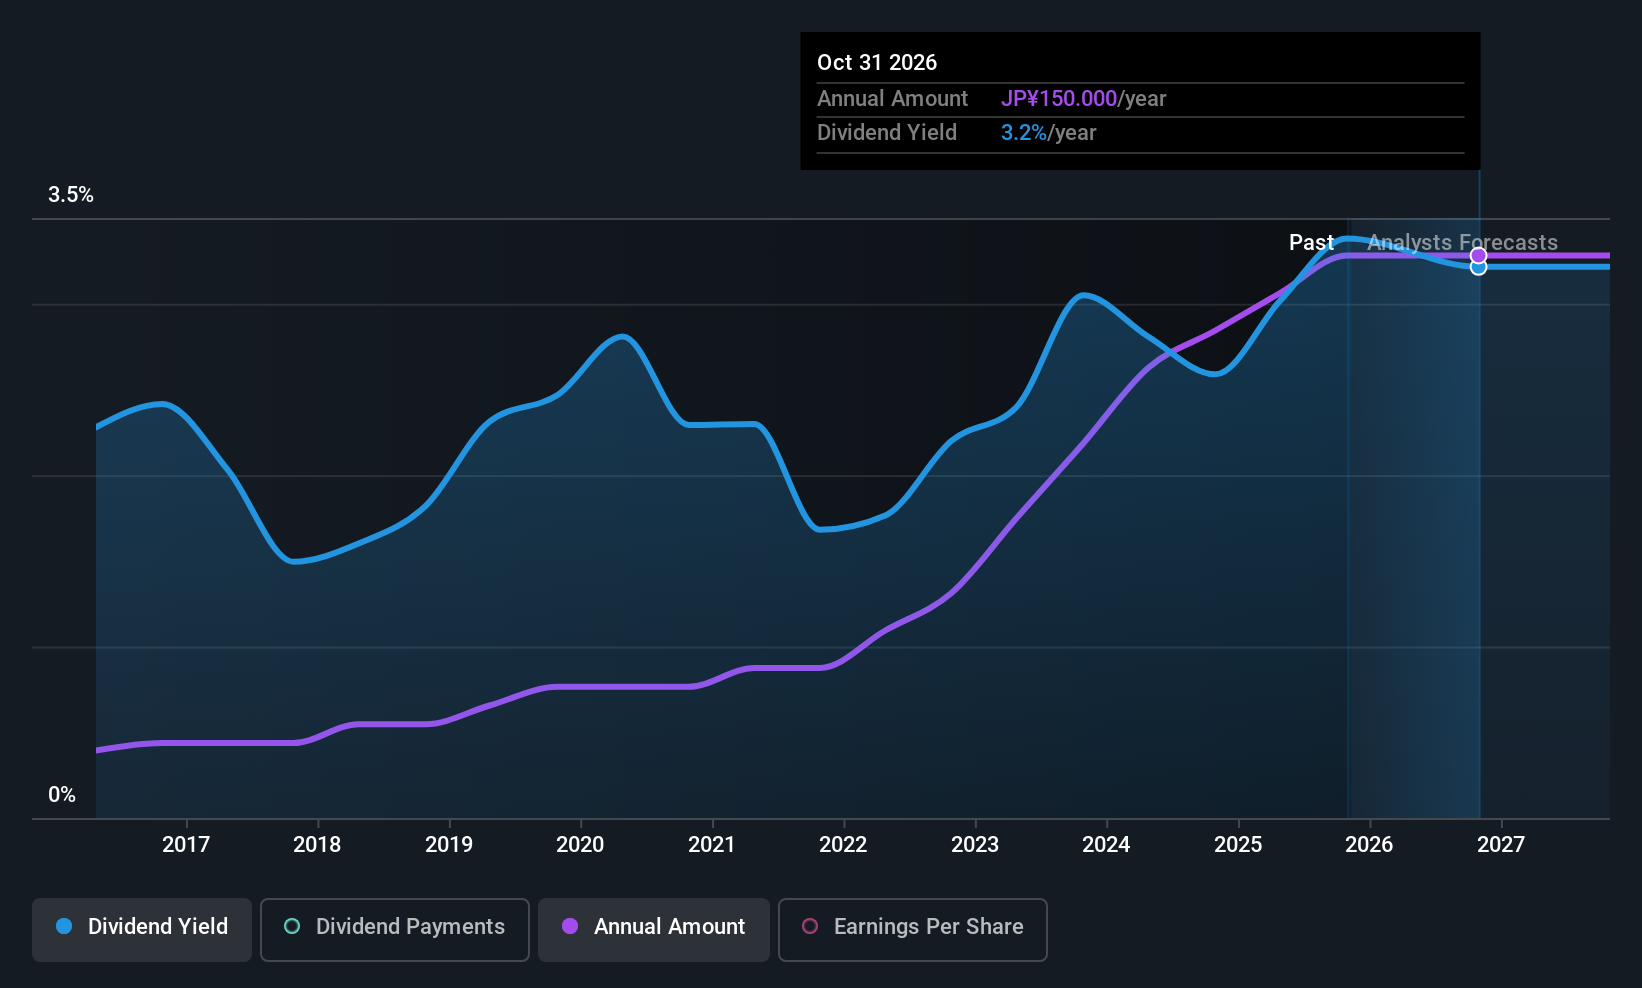This screenshot has height=988, width=1642.
Task: Toggle the Annual Amount series display
Action: click(x=653, y=929)
